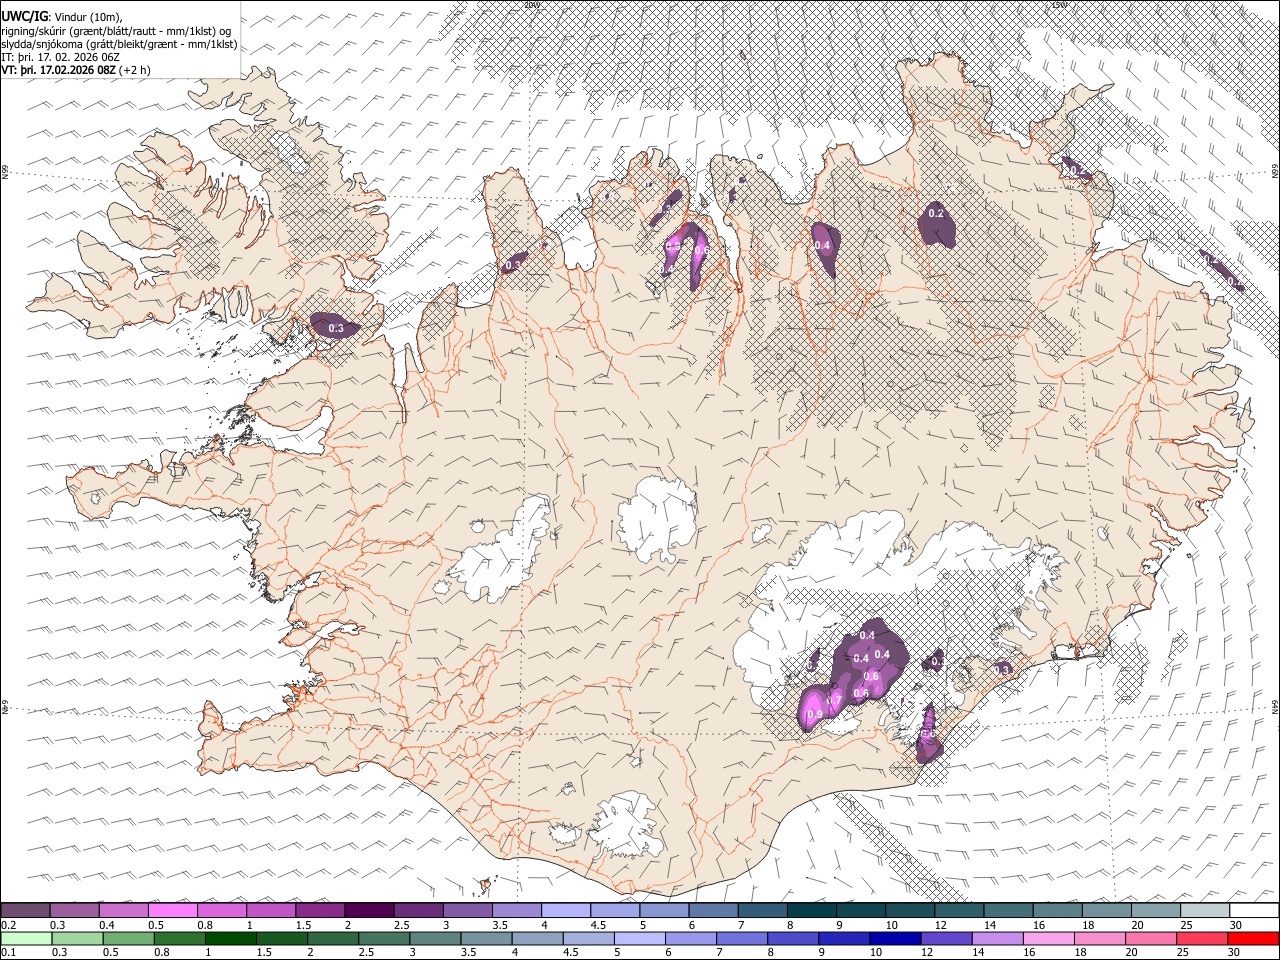
Task: Select the 'rigning/skúrir' legend description line
Action: click(117, 30)
